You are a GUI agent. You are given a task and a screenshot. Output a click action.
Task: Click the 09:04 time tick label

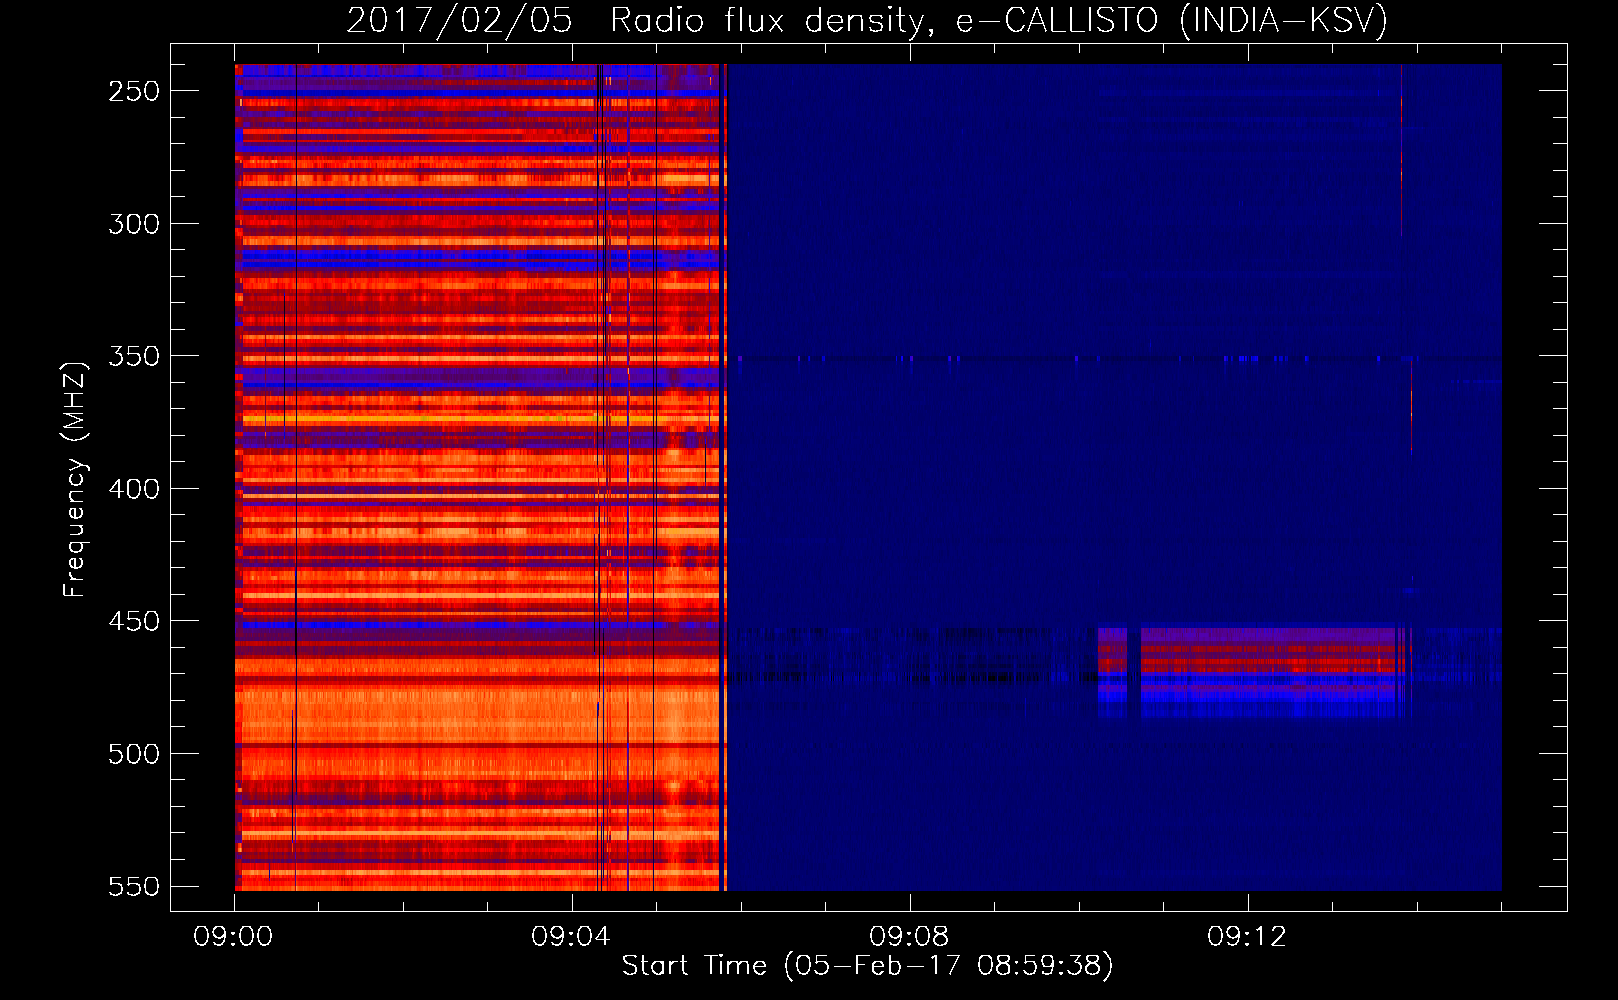tap(571, 937)
